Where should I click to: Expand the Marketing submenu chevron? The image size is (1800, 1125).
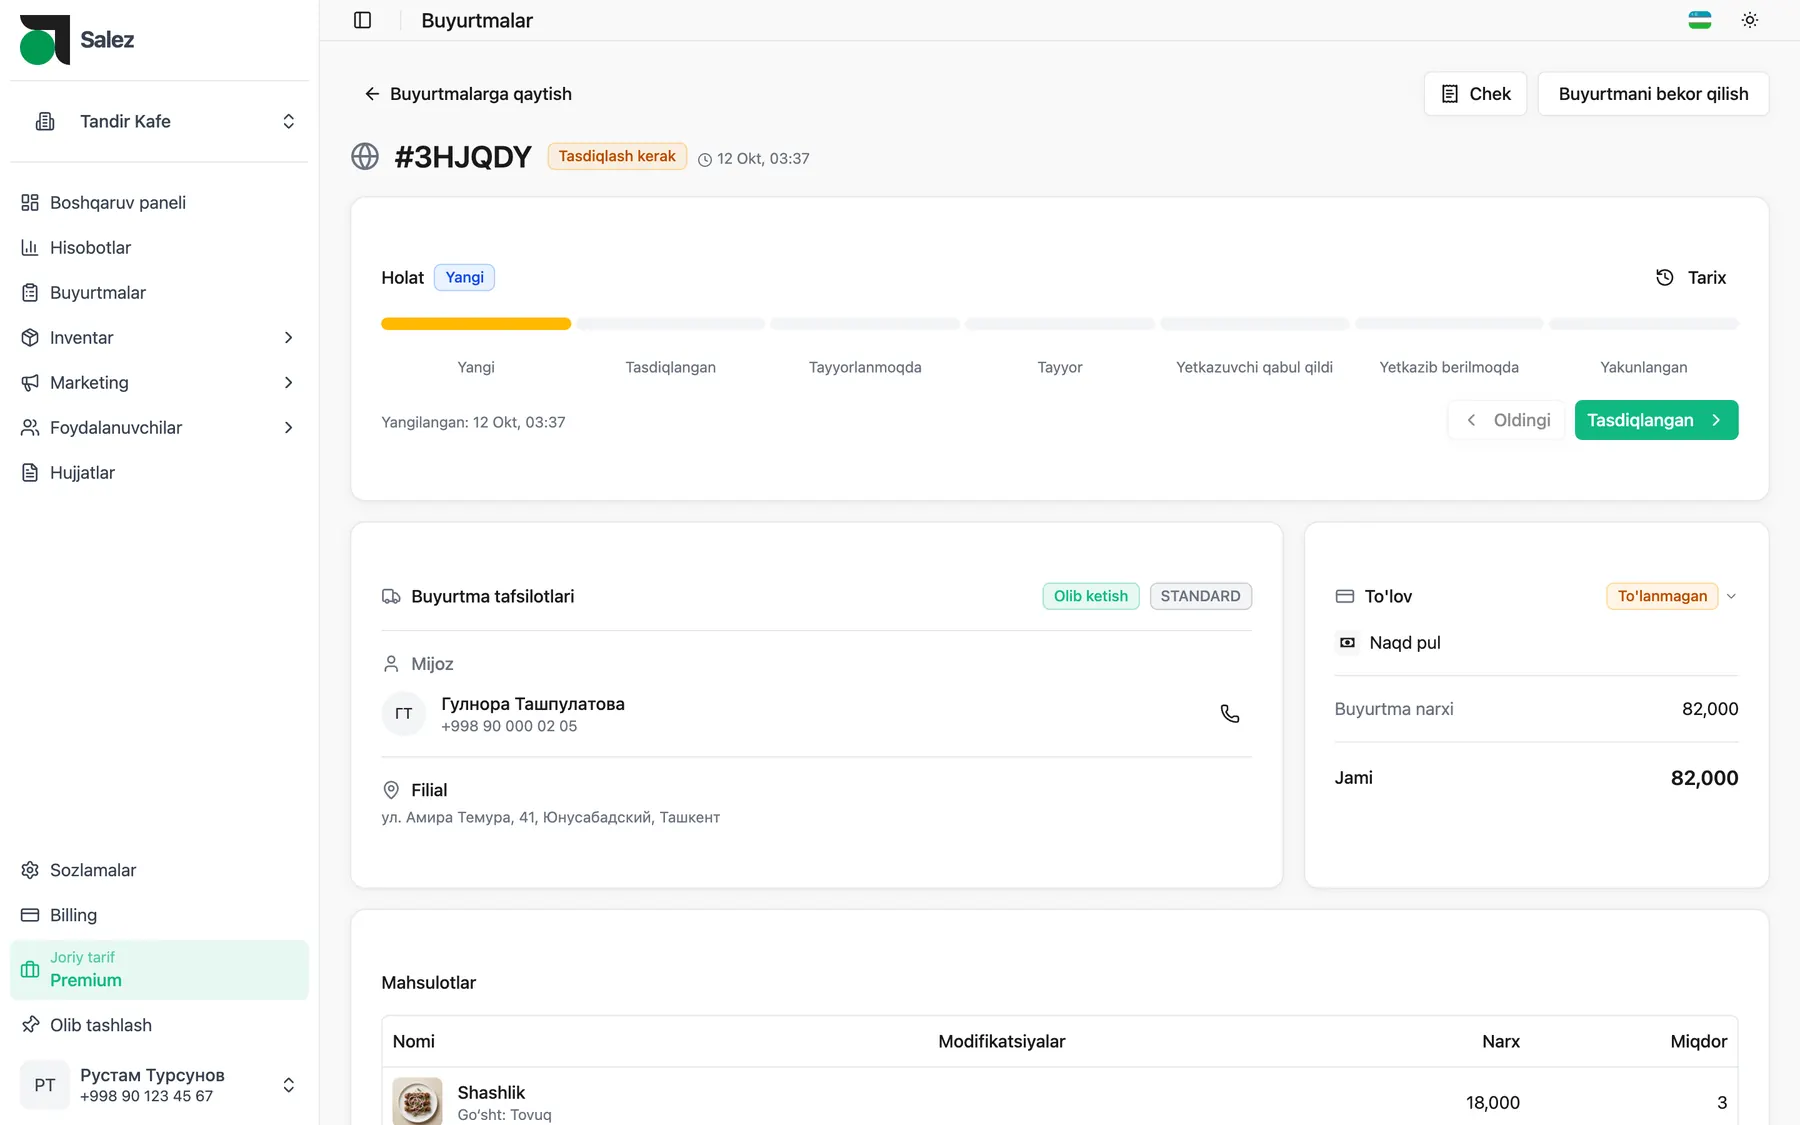pyautogui.click(x=288, y=383)
